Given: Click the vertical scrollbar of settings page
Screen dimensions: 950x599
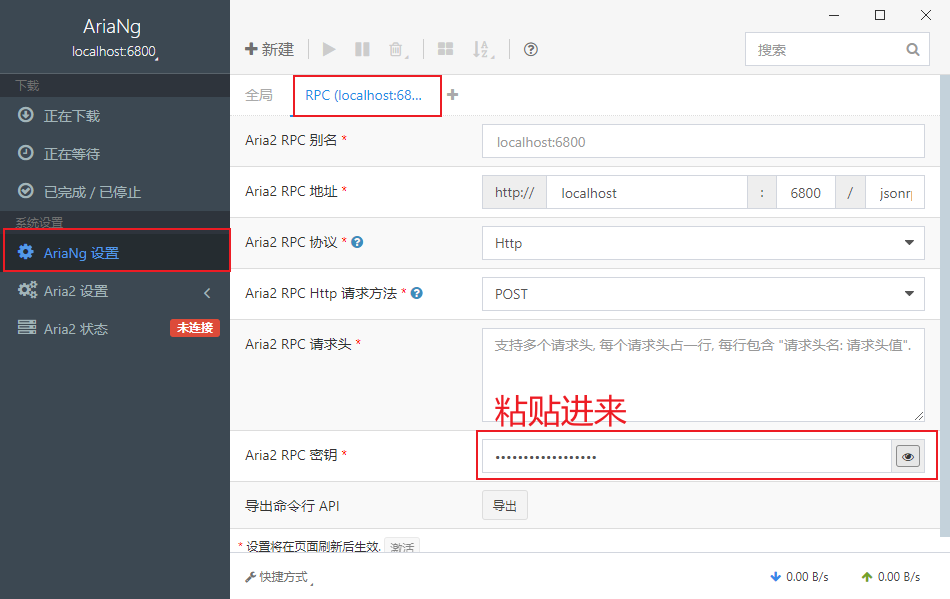Looking at the screenshot, I should pyautogui.click(x=945, y=307).
